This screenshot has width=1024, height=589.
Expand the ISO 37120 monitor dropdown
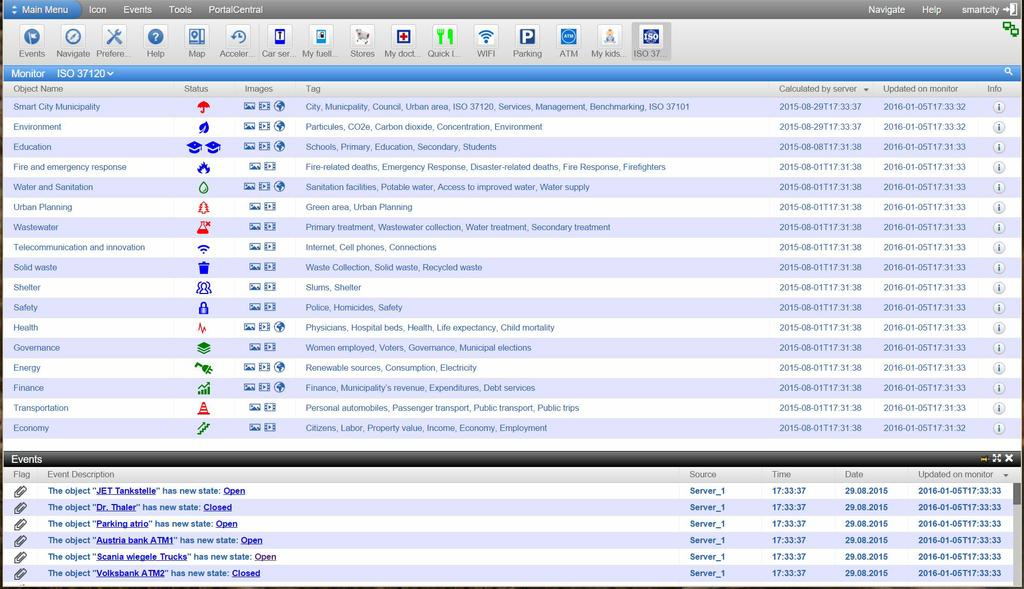[x=86, y=73]
